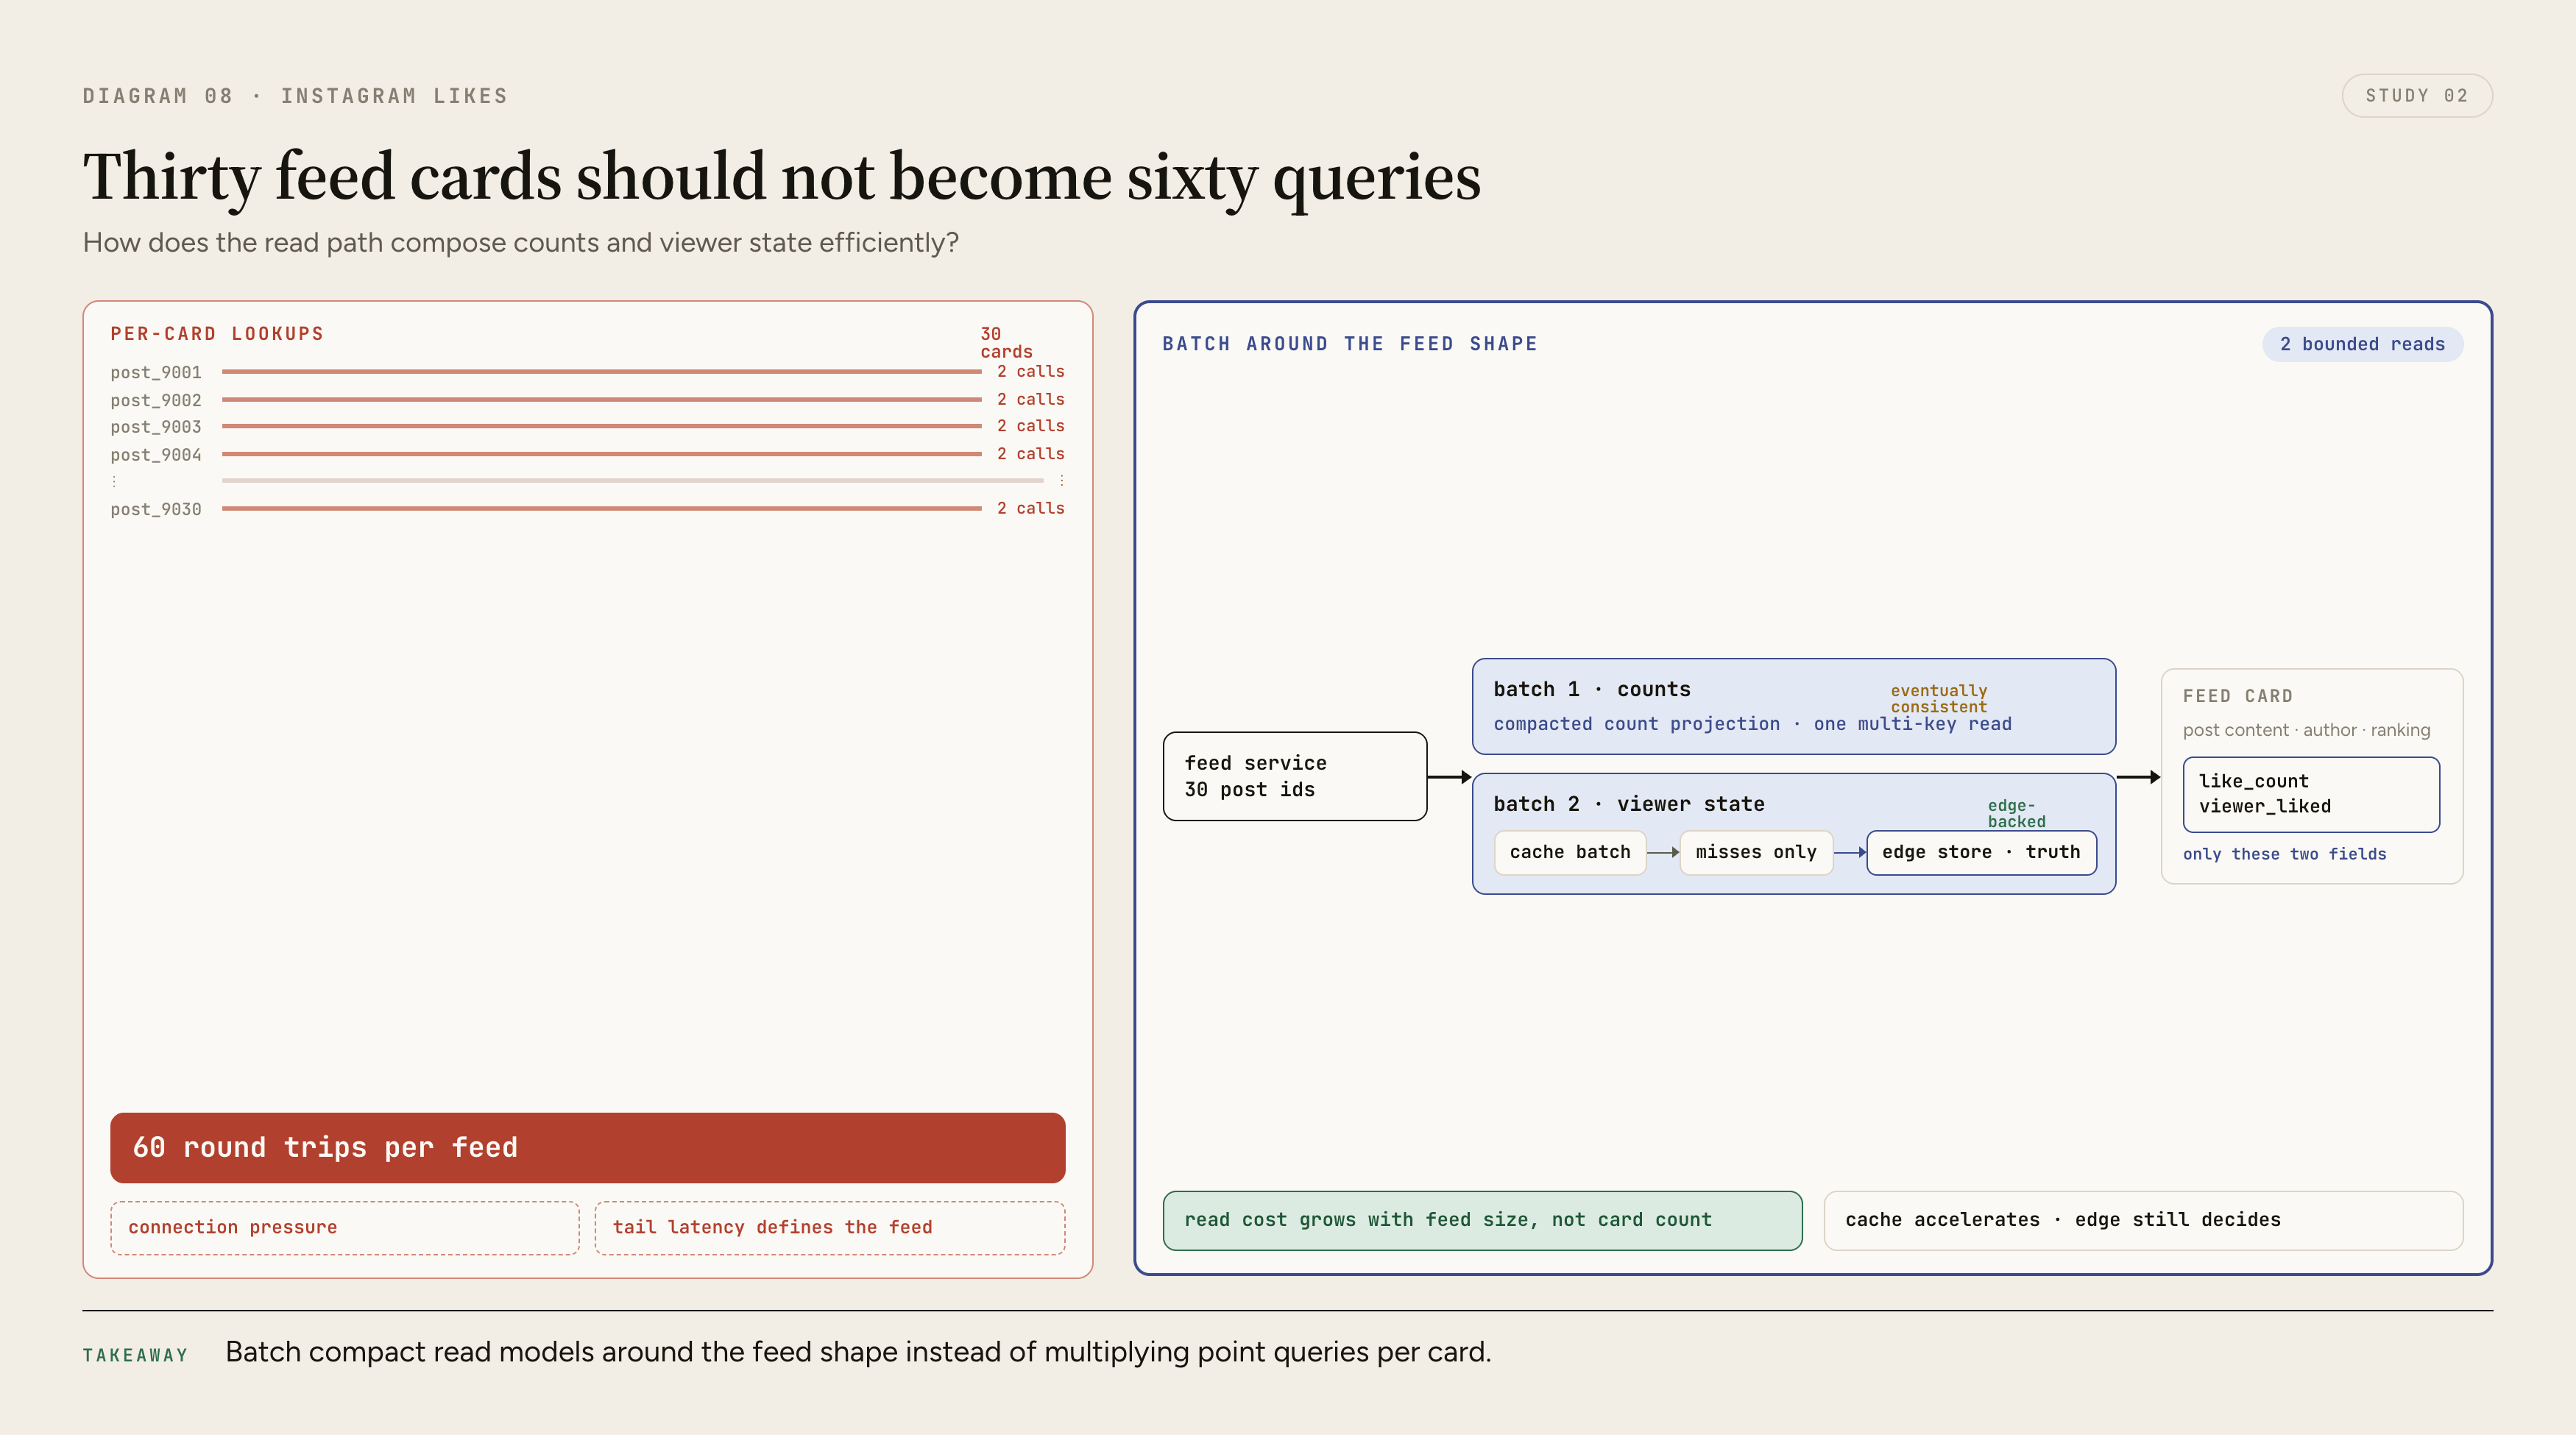Click the 'FEED CARD' heading

point(2237,696)
